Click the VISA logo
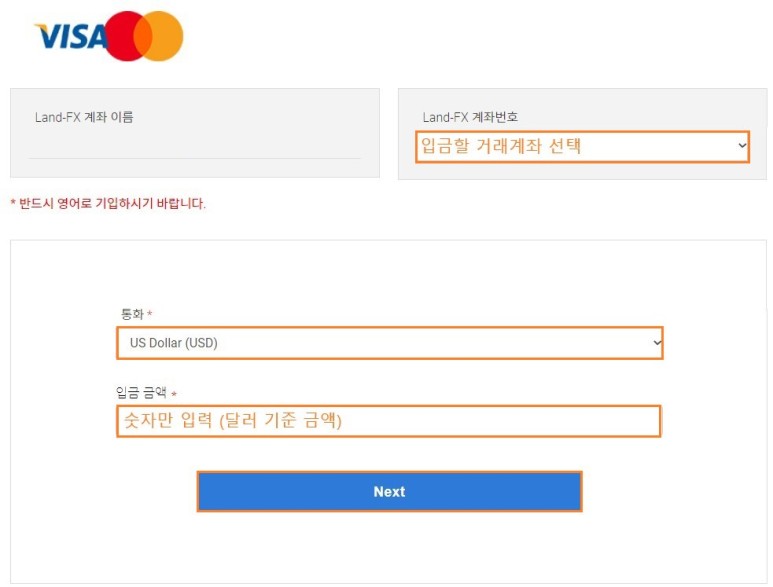This screenshot has width=773, height=587. (x=71, y=36)
